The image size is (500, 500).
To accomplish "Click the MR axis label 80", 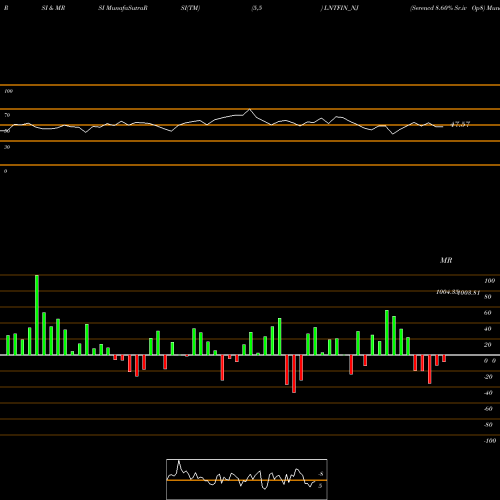I will (488, 297).
